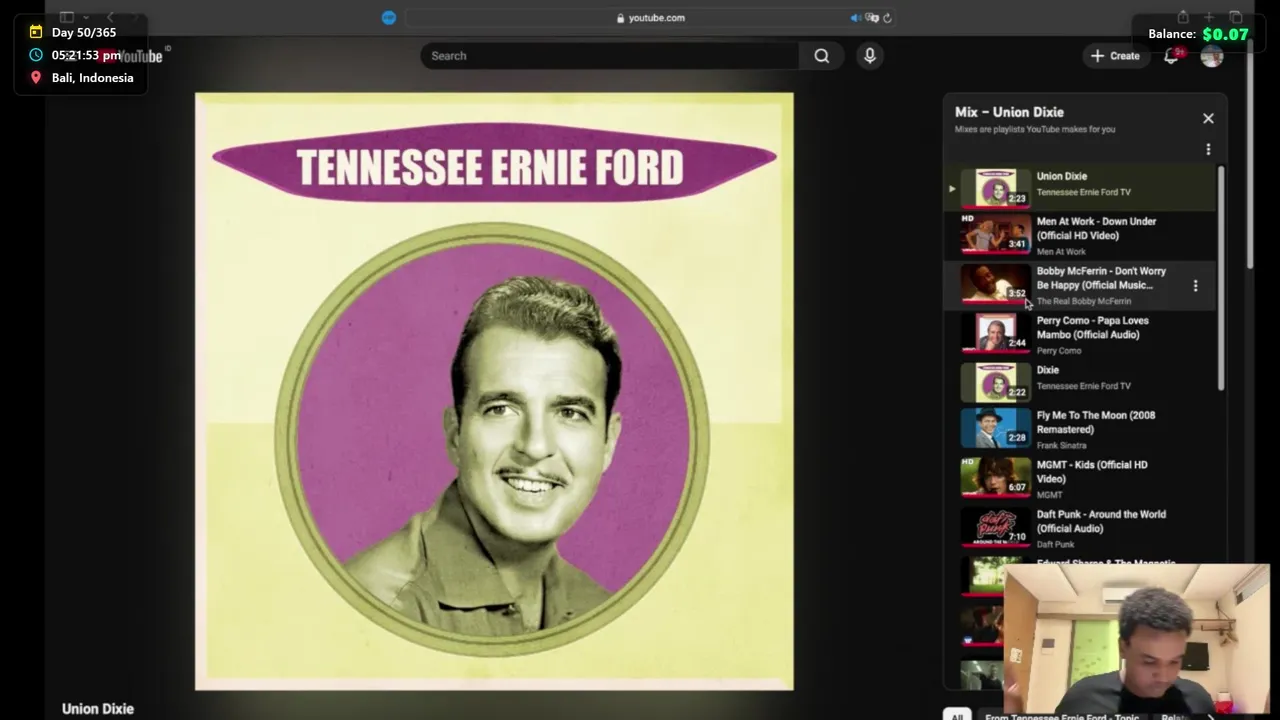1280x720 pixels.
Task: Click 'Frank Sinatra' channel name in the mix
Action: 1061,445
